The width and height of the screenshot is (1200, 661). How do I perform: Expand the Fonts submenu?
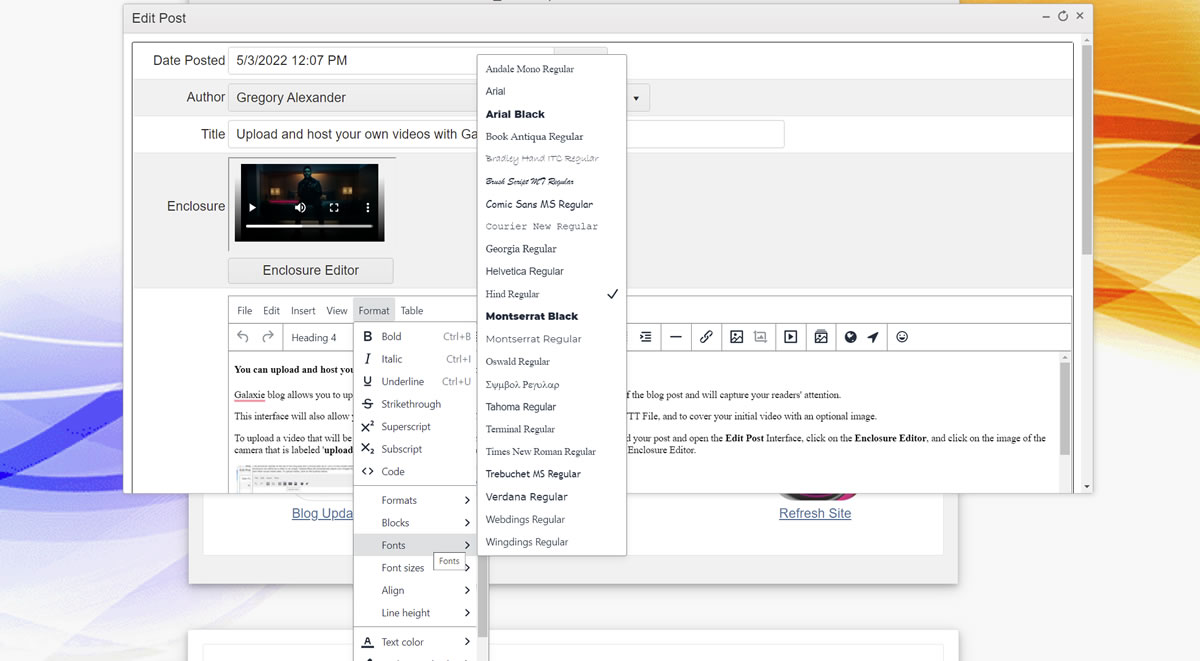[x=415, y=545]
